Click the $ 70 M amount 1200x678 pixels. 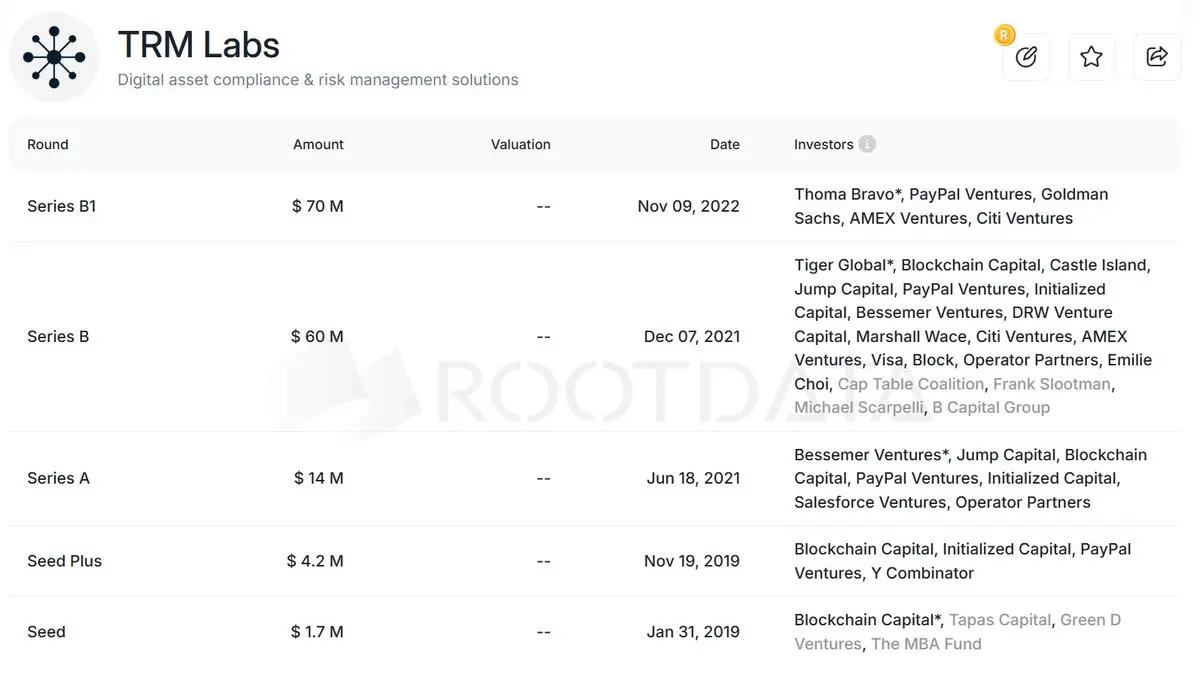[318, 206]
